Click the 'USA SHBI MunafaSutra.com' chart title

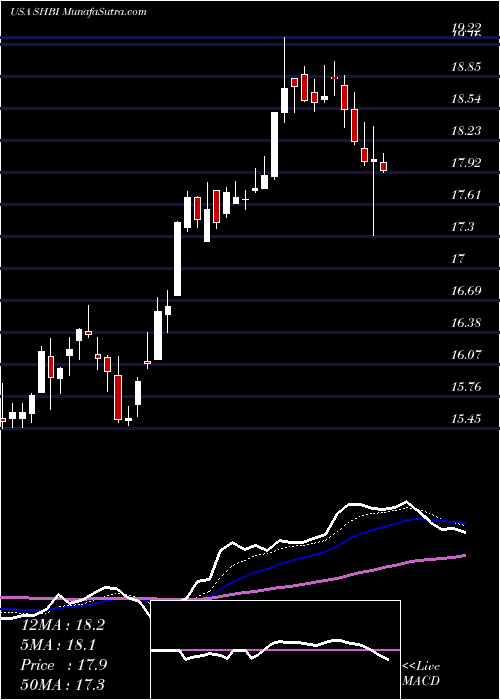[79, 12]
